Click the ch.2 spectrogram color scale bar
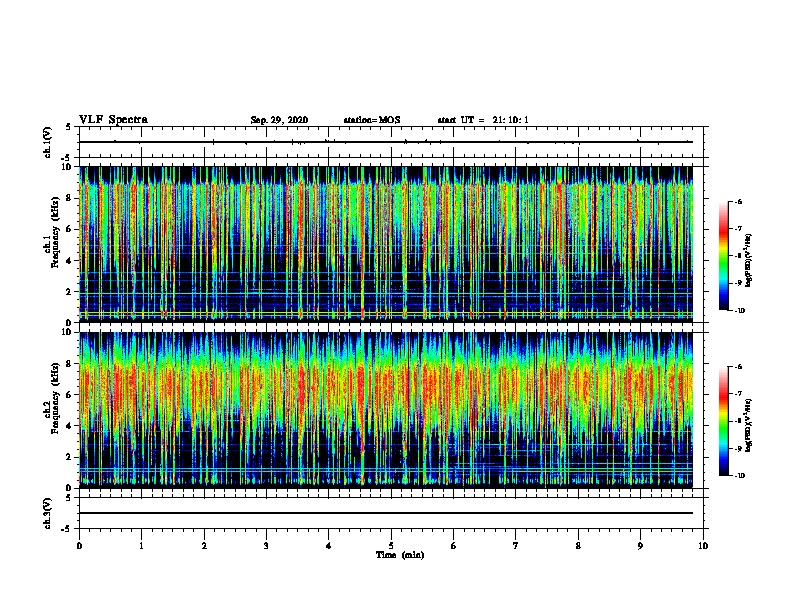Screen dimensions: 792x612 point(724,421)
